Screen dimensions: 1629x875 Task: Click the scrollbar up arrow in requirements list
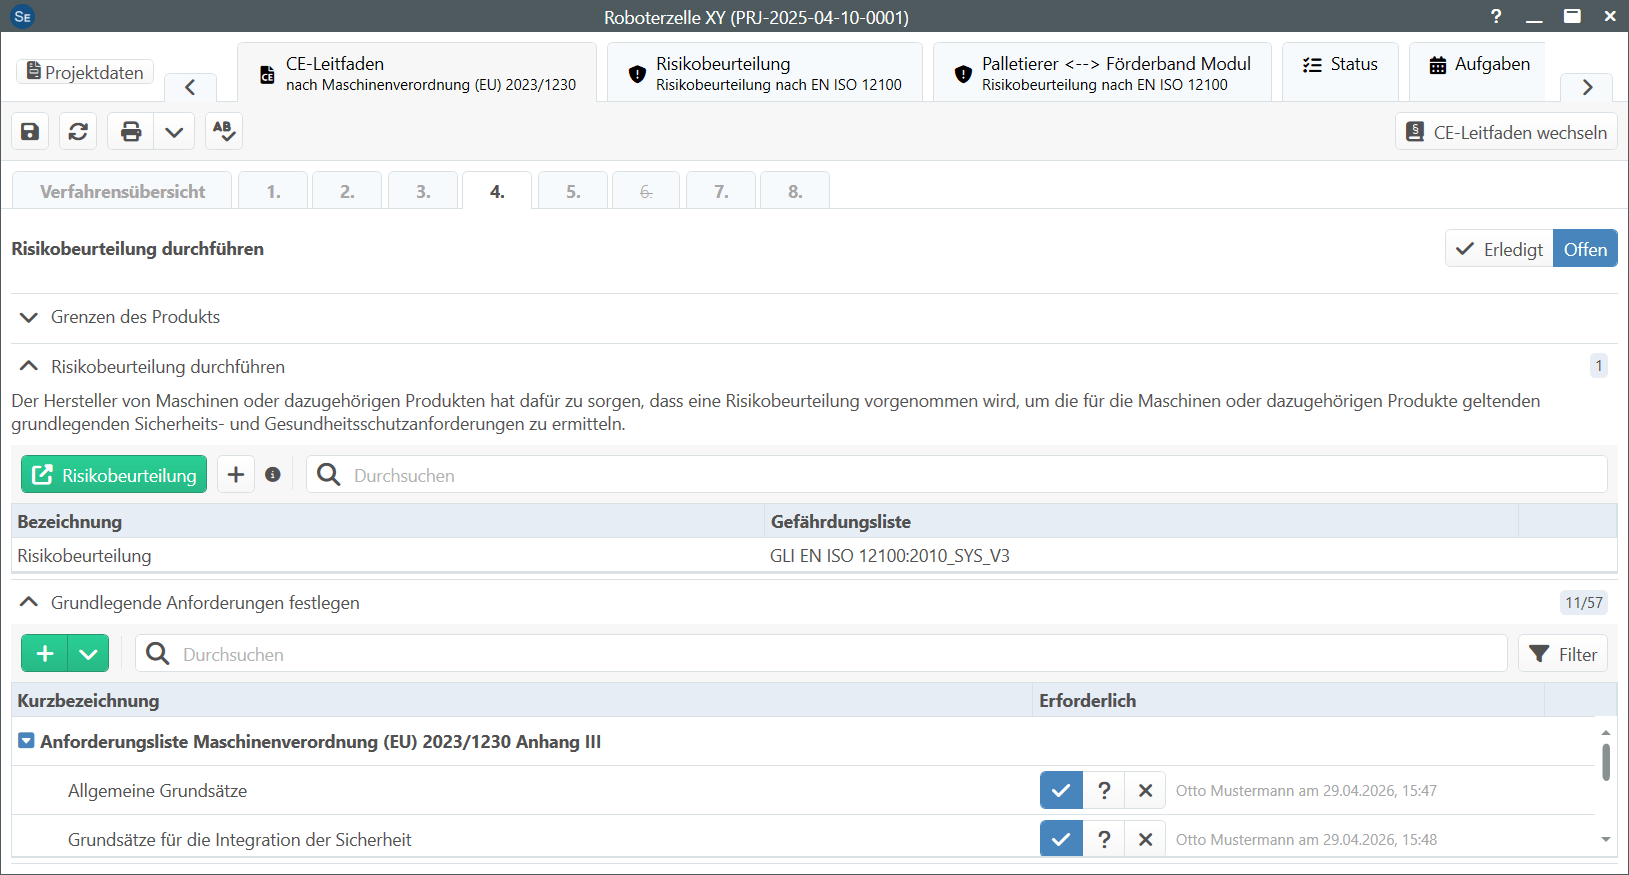point(1606,732)
